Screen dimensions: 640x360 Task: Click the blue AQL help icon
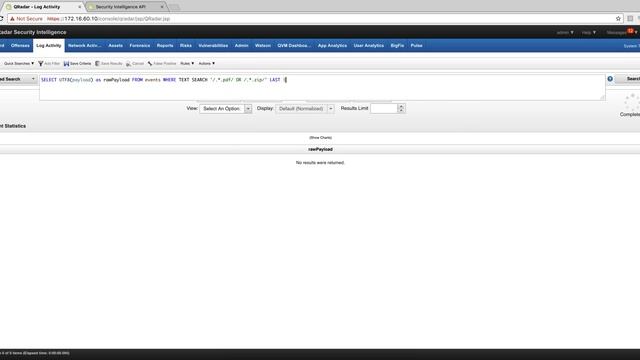610,79
